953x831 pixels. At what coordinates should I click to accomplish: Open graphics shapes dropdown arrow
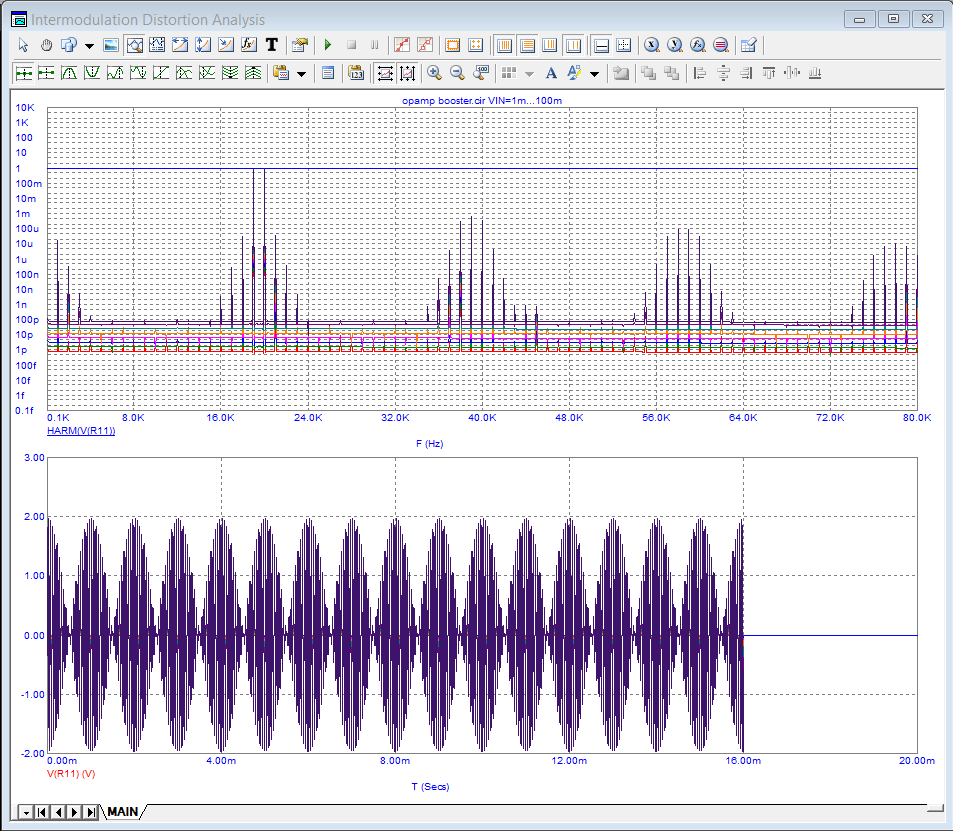[89, 46]
